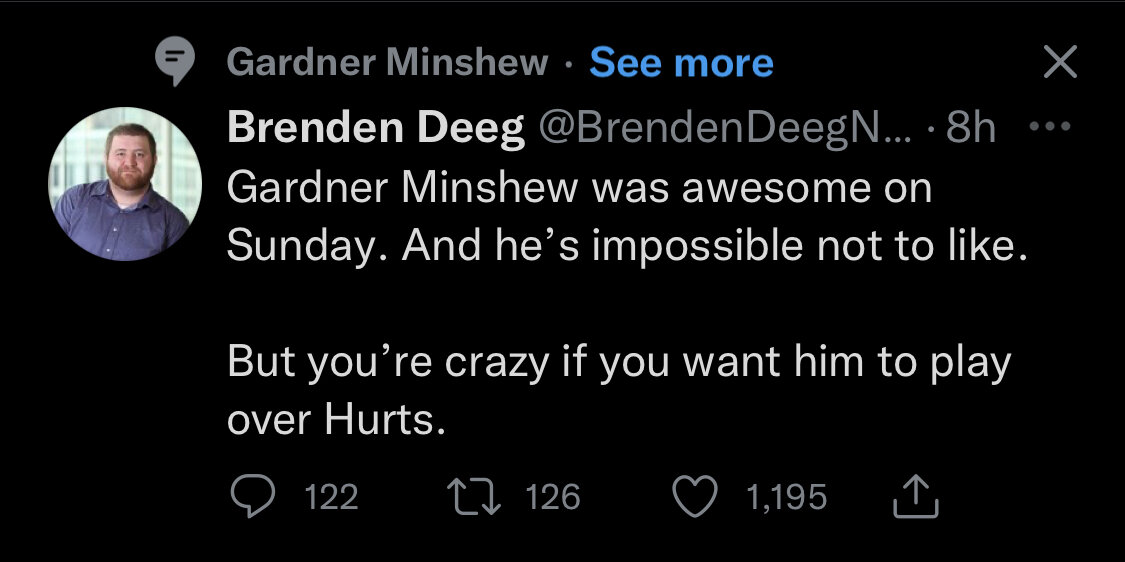Viewport: 1125px width, 562px height.
Task: Open Brenden Deeg's profile picture
Action: point(125,183)
